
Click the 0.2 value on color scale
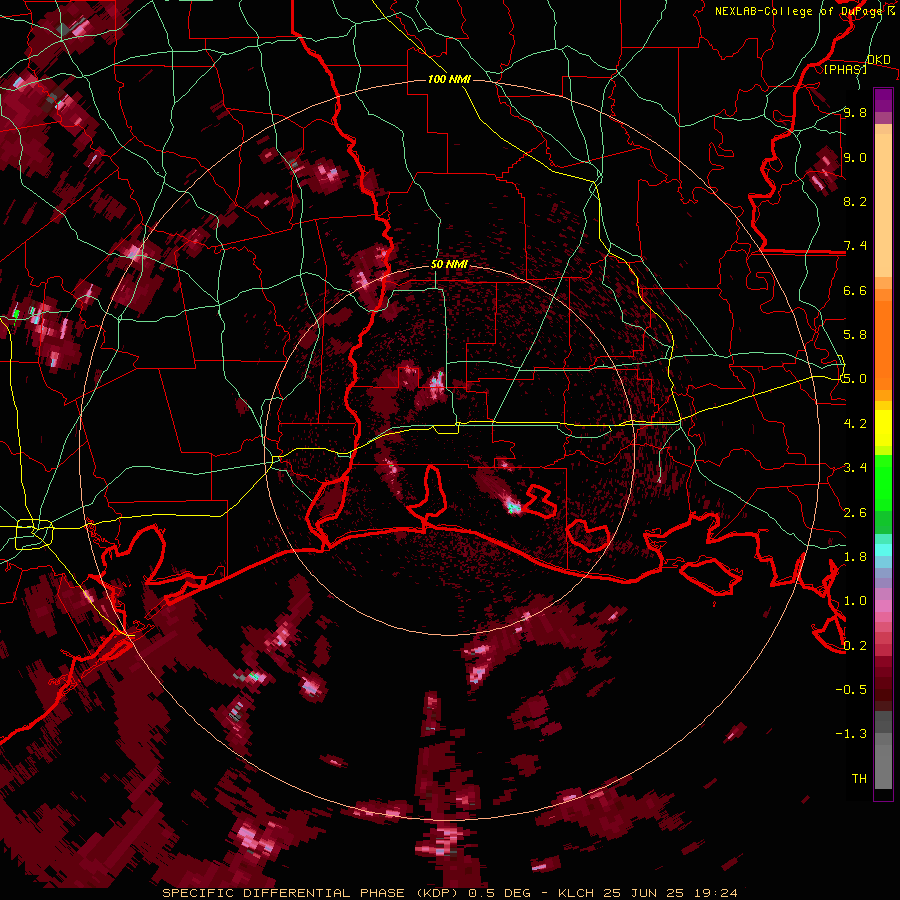pos(855,646)
